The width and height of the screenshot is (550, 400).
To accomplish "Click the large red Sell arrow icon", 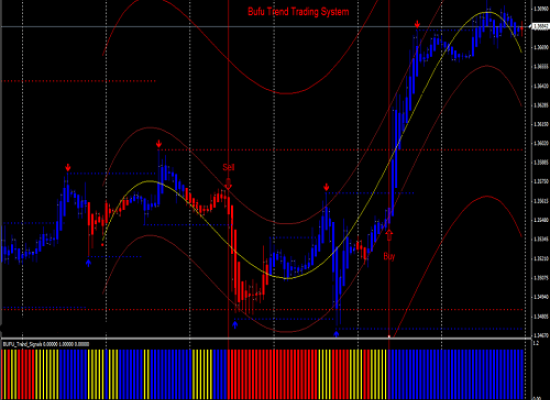I will pos(228,184).
